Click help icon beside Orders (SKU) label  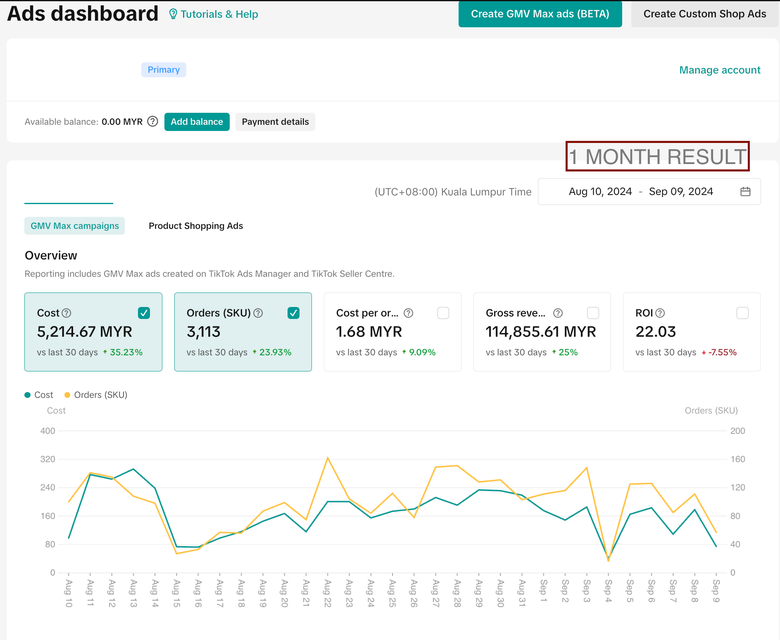tap(258, 313)
